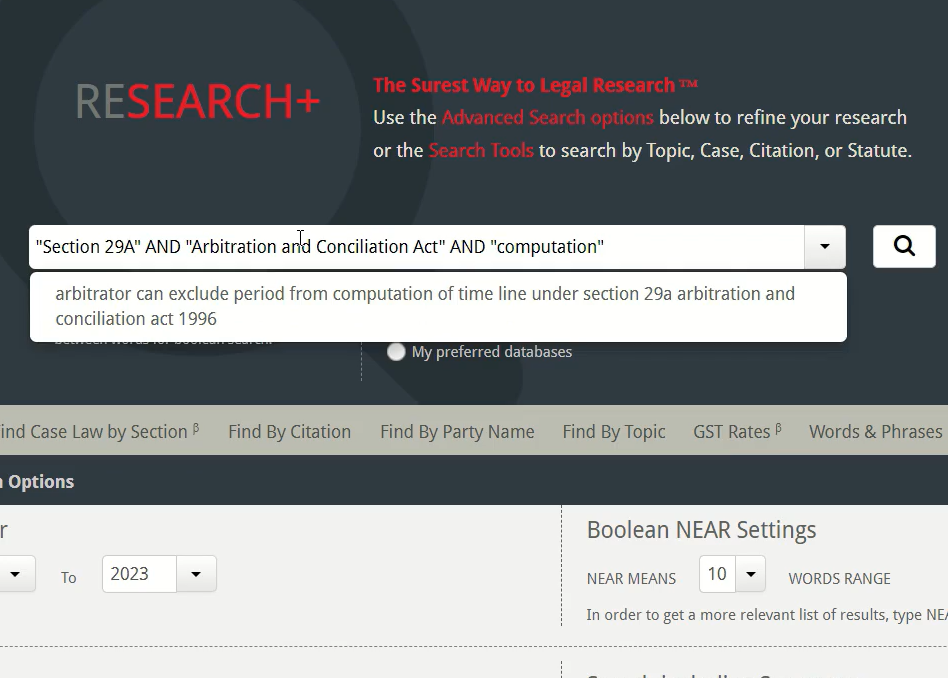Open Find By Citation tab
This screenshot has height=678, width=948.
tap(290, 431)
